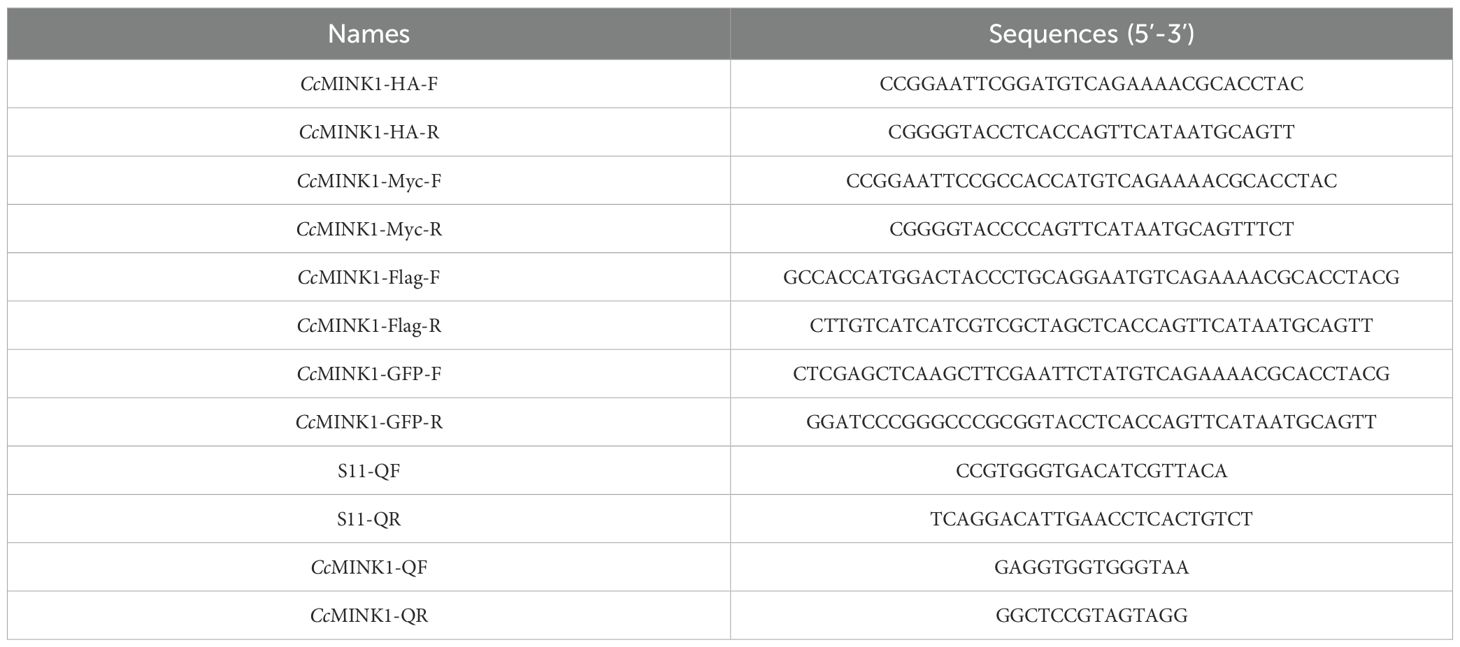Click the CcMINK1-Myc-R primer name

click(369, 229)
